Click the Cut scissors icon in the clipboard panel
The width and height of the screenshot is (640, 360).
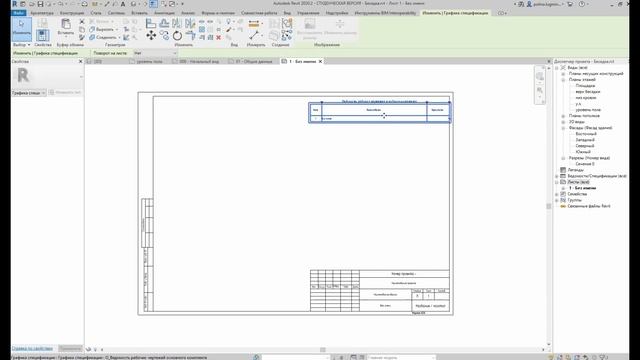[x=82, y=22]
